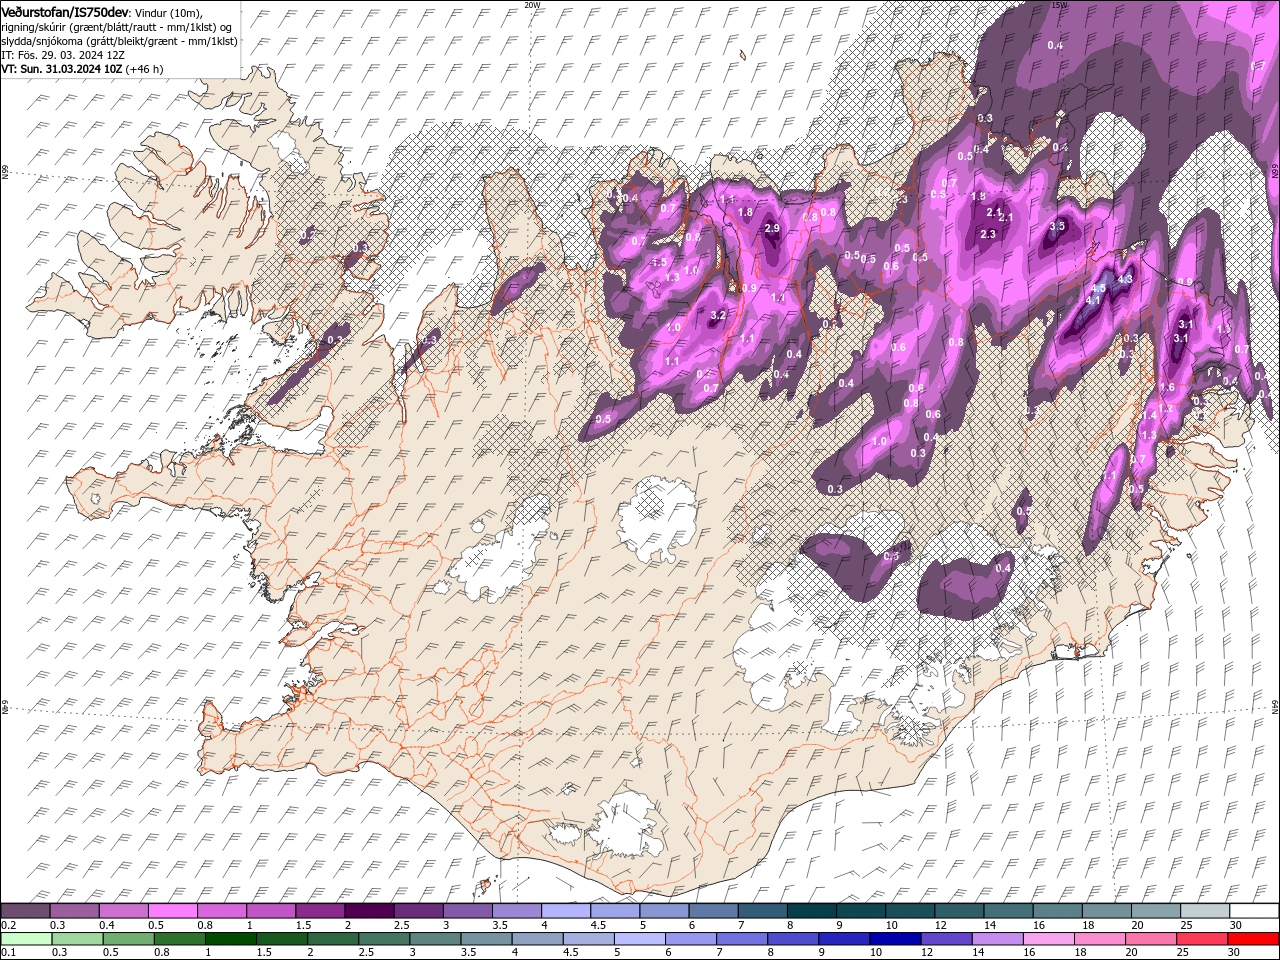Click the 2 dark purple swatch in upper legend
Screen dimensions: 1280x960
coord(369,911)
